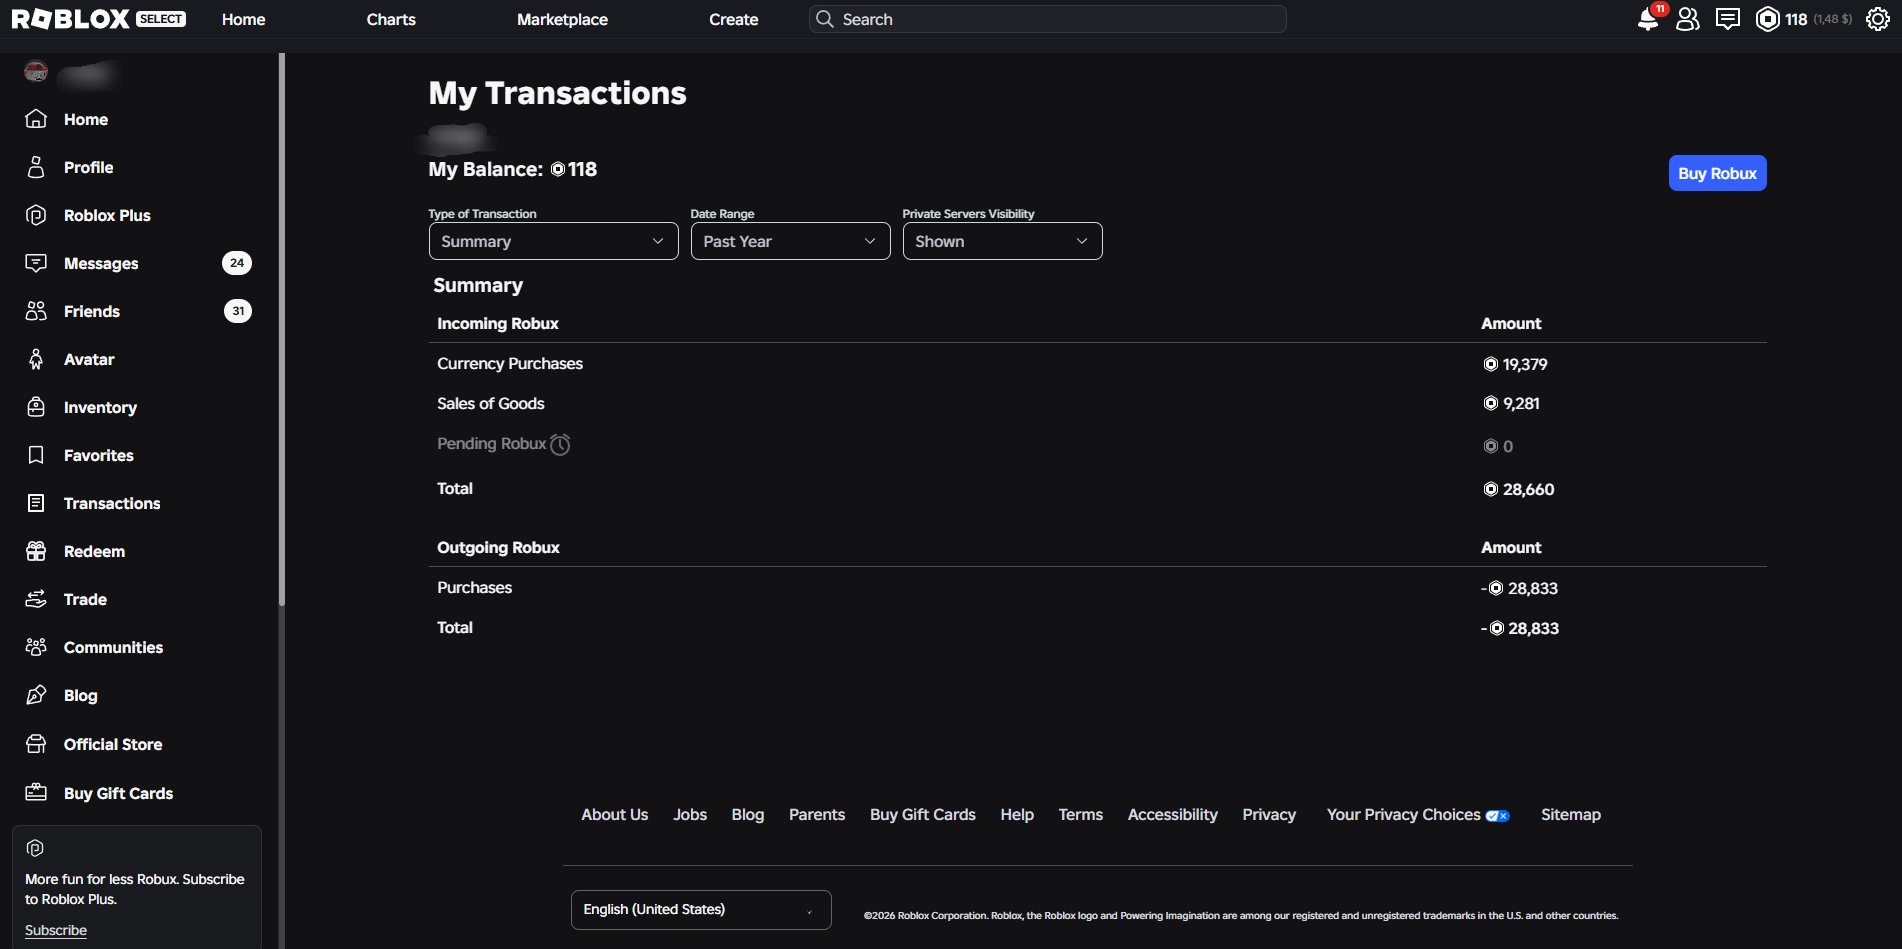Open the Marketplace top navigation item
This screenshot has width=1902, height=949.
(562, 19)
